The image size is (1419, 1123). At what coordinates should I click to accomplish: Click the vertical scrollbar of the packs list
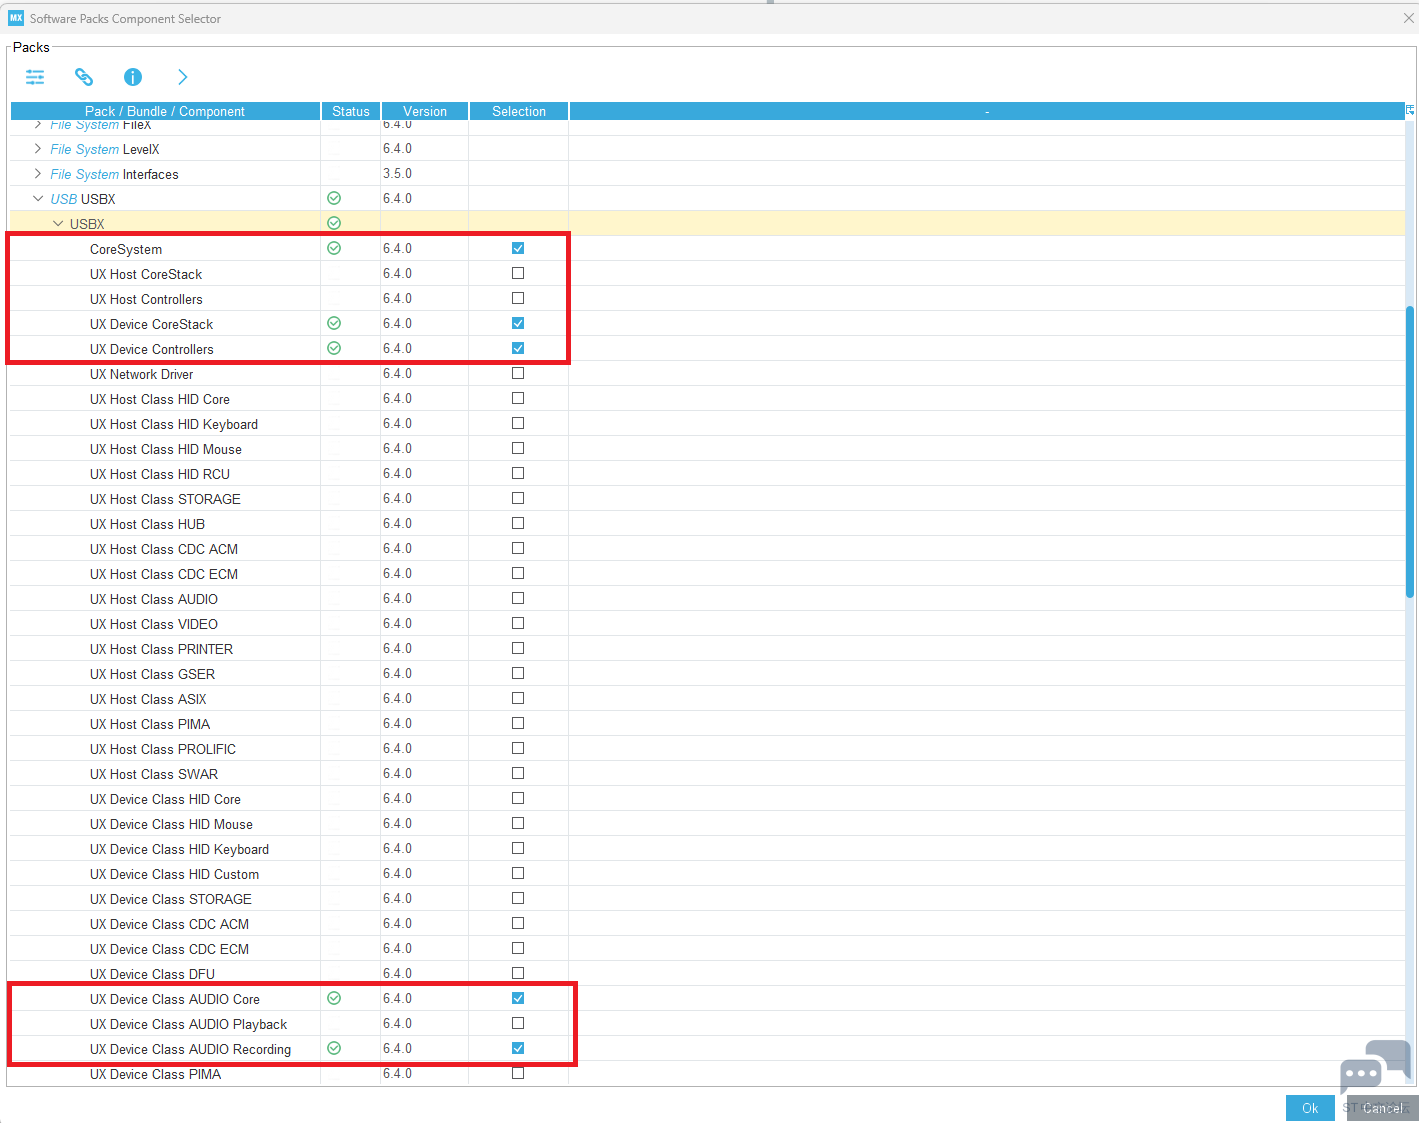coord(1410,452)
